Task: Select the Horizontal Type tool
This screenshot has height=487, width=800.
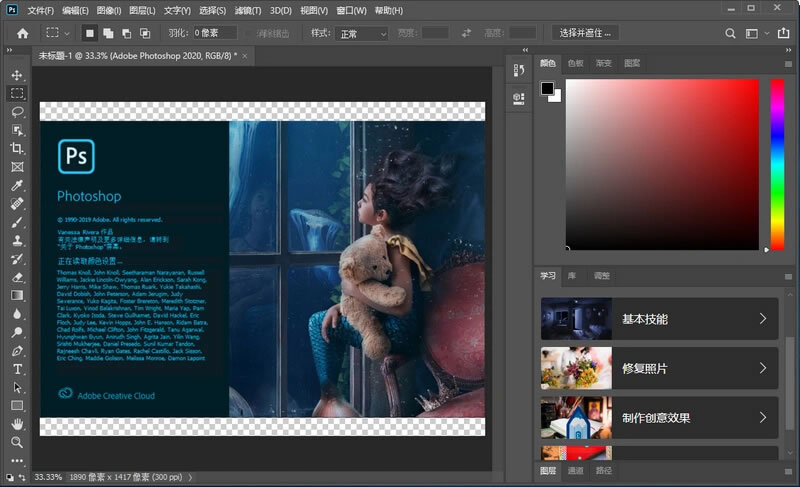Action: point(17,369)
